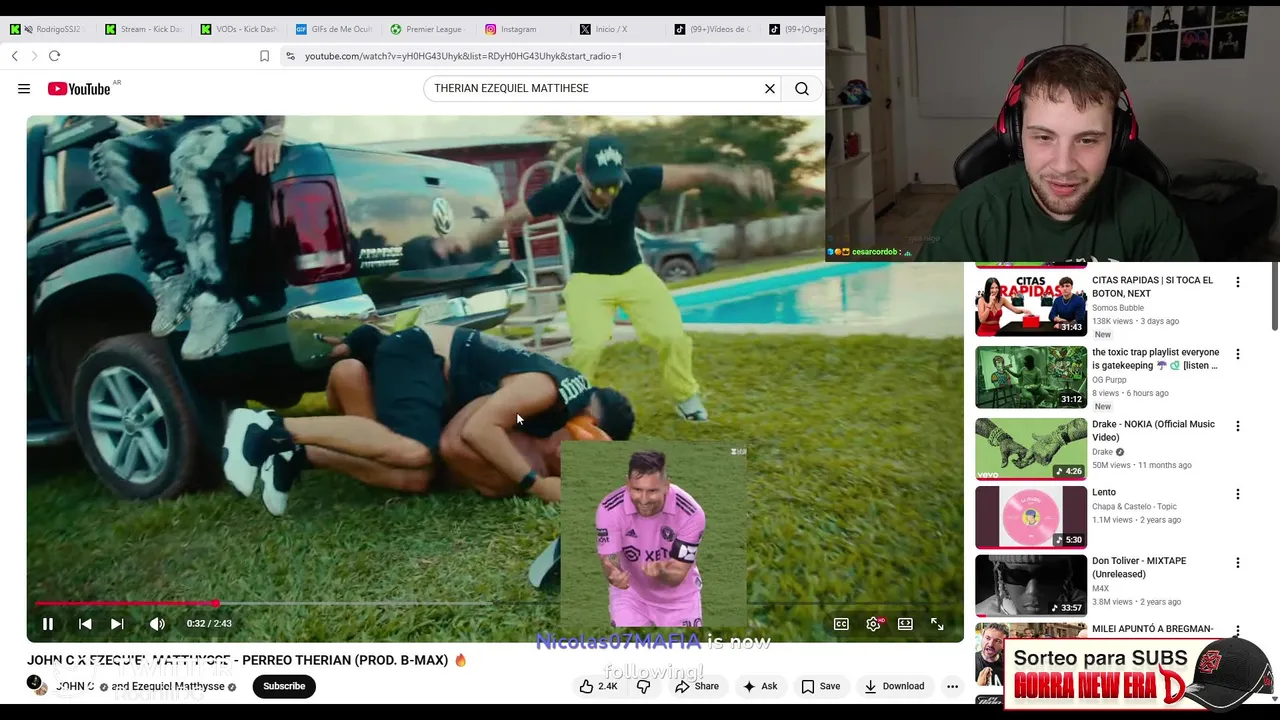The height and width of the screenshot is (720, 1280).
Task: Skip to previous video
Action: tap(85, 624)
